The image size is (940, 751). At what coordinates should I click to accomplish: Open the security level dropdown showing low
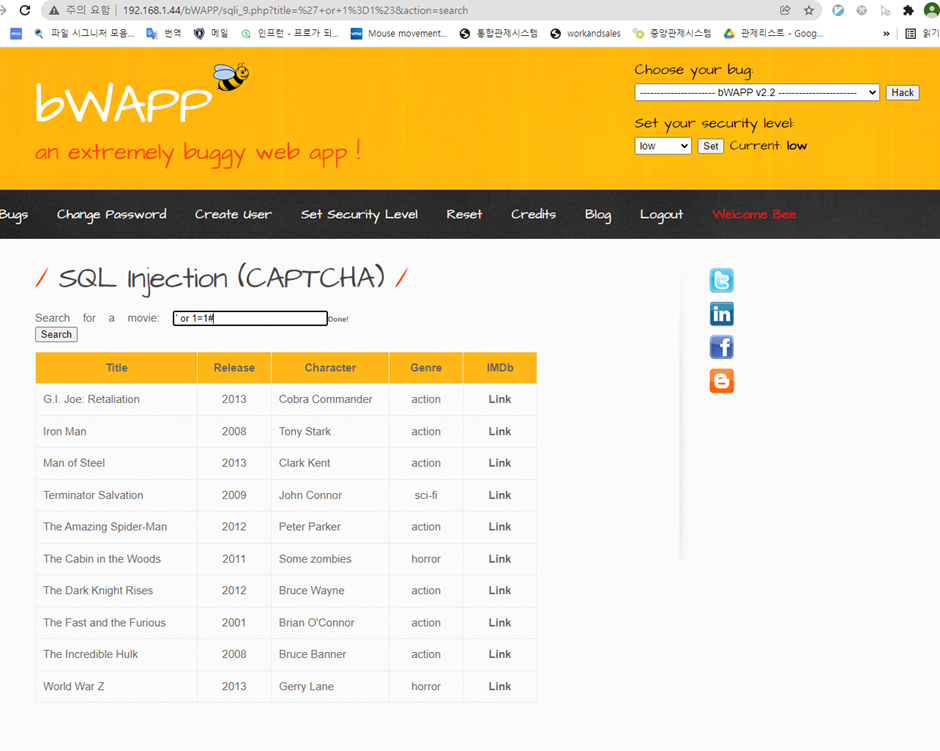663,146
